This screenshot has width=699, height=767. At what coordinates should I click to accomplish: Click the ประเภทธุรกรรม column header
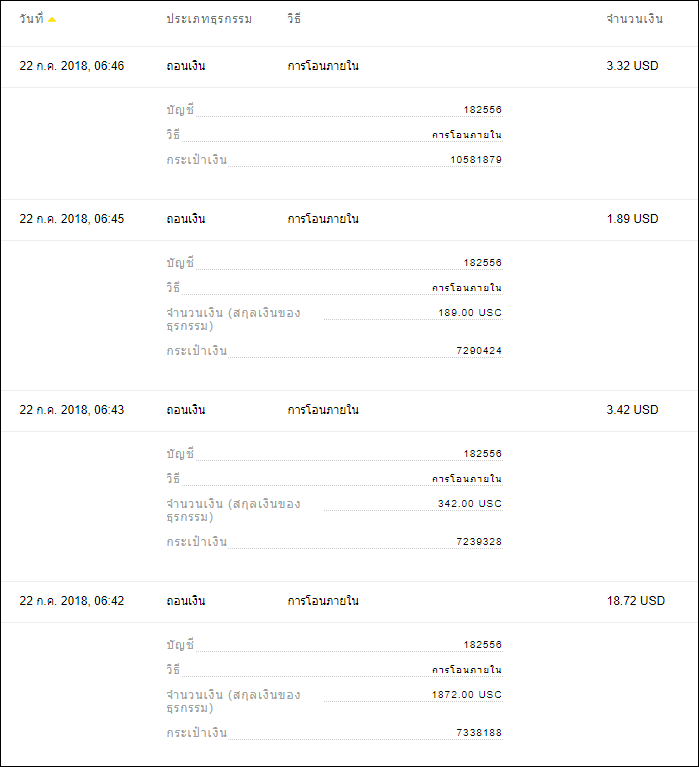209,19
